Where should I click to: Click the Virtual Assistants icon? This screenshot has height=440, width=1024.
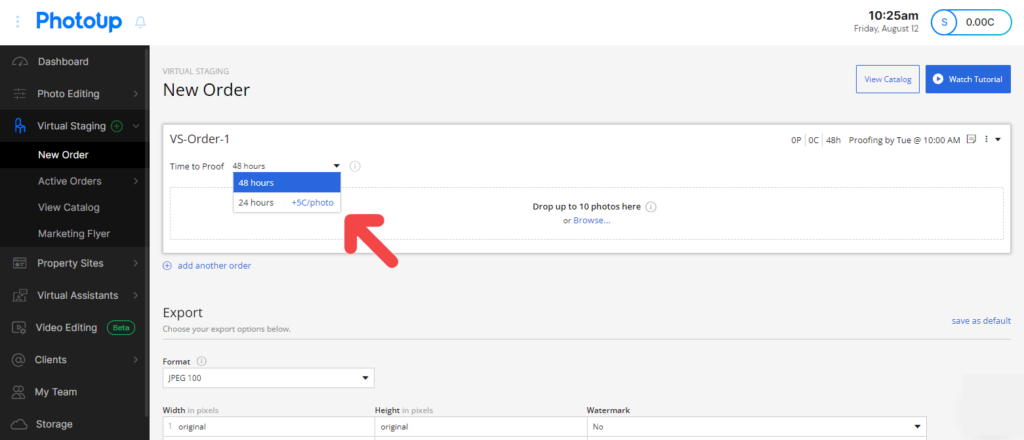[20, 295]
